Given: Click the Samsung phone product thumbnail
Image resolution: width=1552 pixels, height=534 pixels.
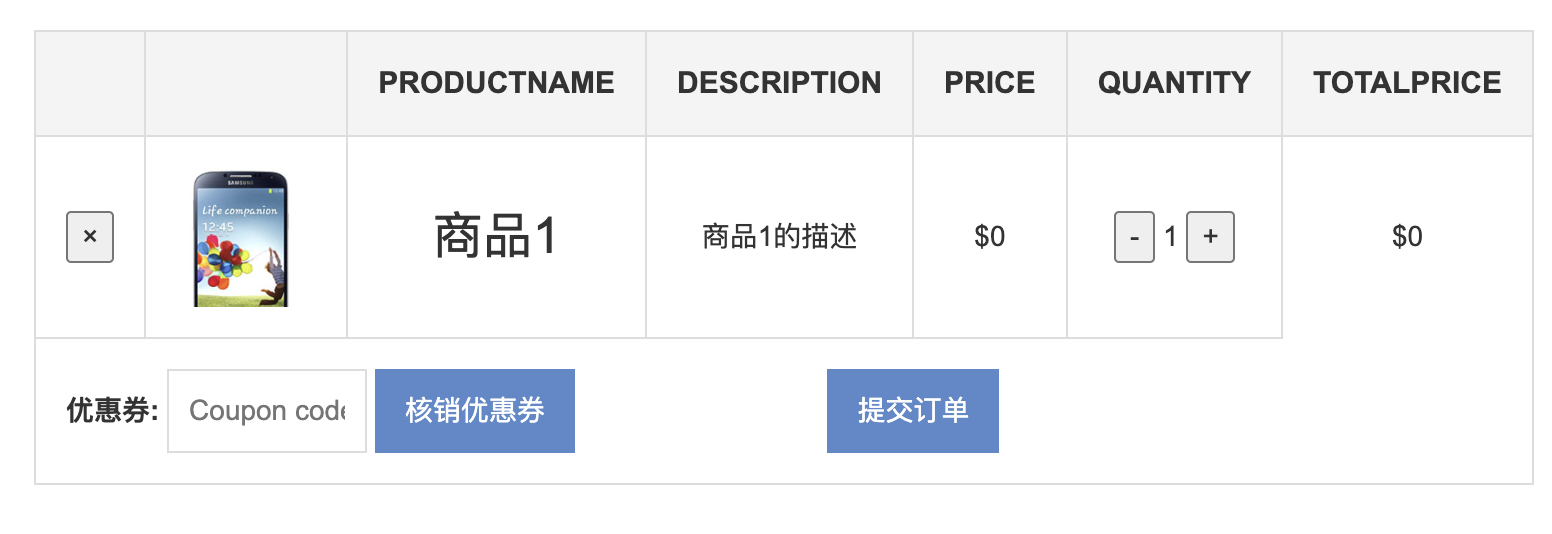Looking at the screenshot, I should [240, 239].
